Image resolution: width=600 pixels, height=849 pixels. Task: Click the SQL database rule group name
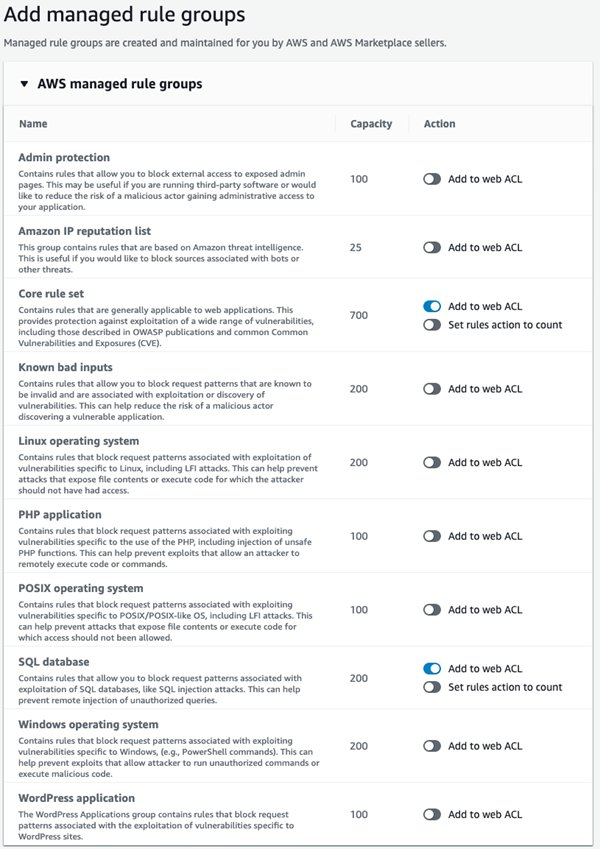coord(53,662)
